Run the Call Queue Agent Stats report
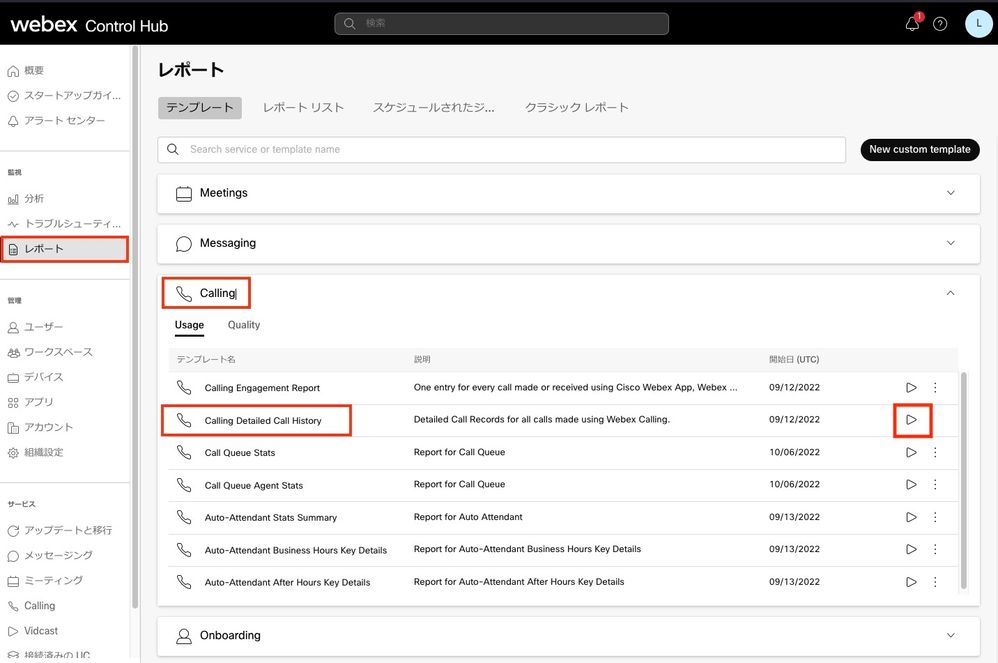 [911, 485]
